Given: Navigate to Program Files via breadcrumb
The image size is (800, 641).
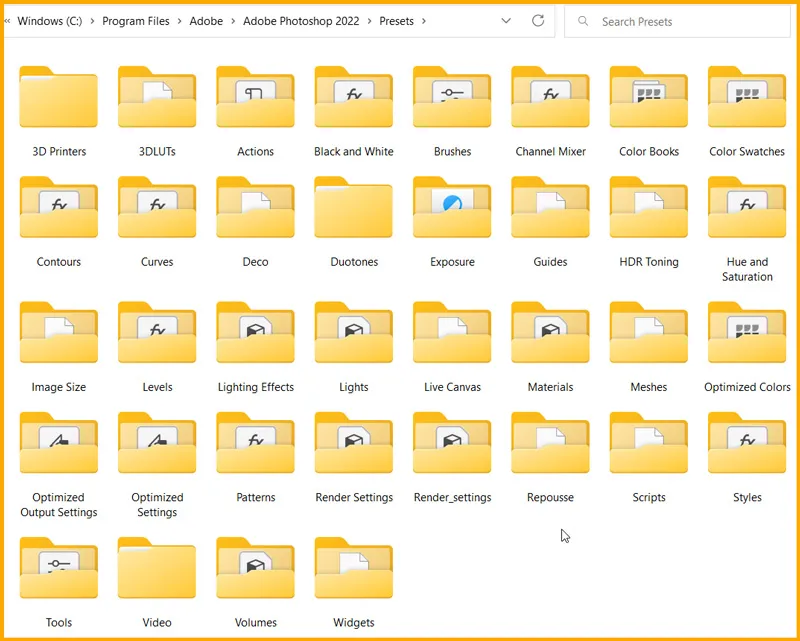Looking at the screenshot, I should point(136,21).
